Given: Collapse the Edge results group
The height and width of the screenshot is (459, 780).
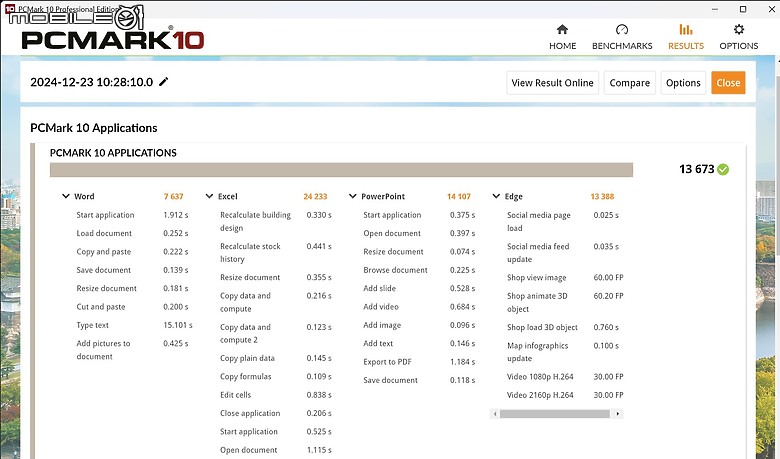Looking at the screenshot, I should coord(496,196).
